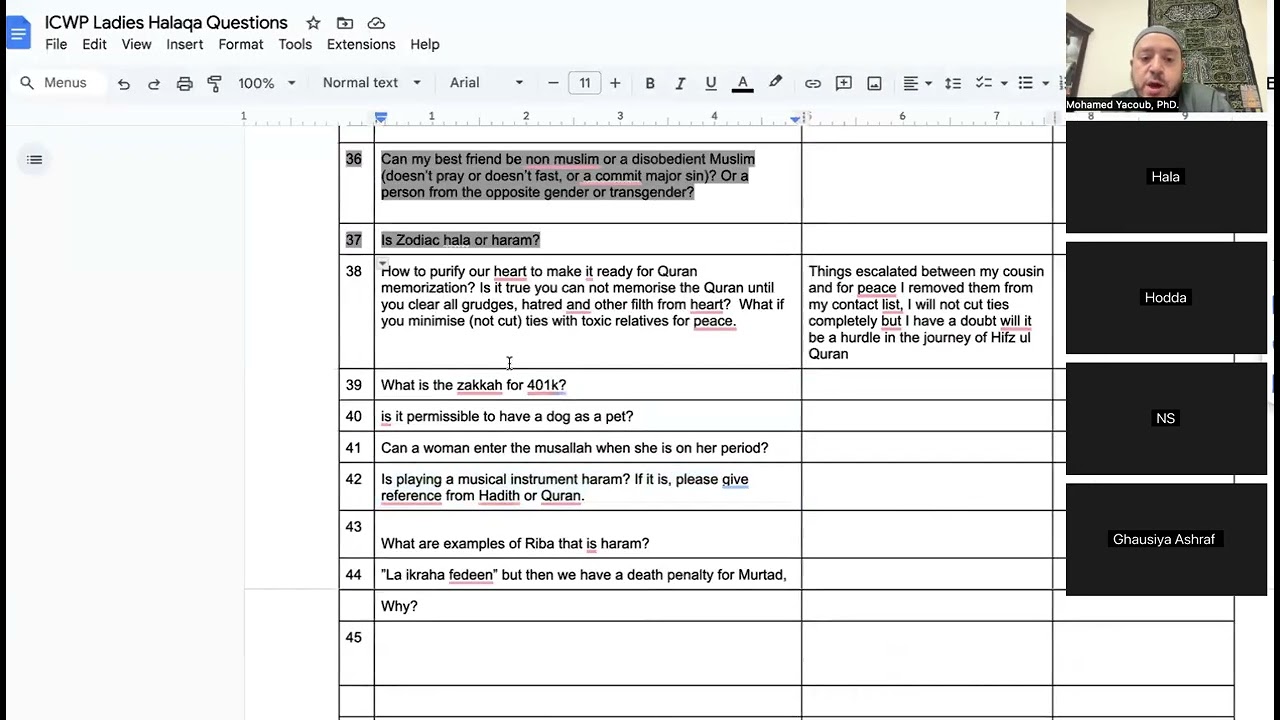Open the Extensions menu

coord(361,44)
